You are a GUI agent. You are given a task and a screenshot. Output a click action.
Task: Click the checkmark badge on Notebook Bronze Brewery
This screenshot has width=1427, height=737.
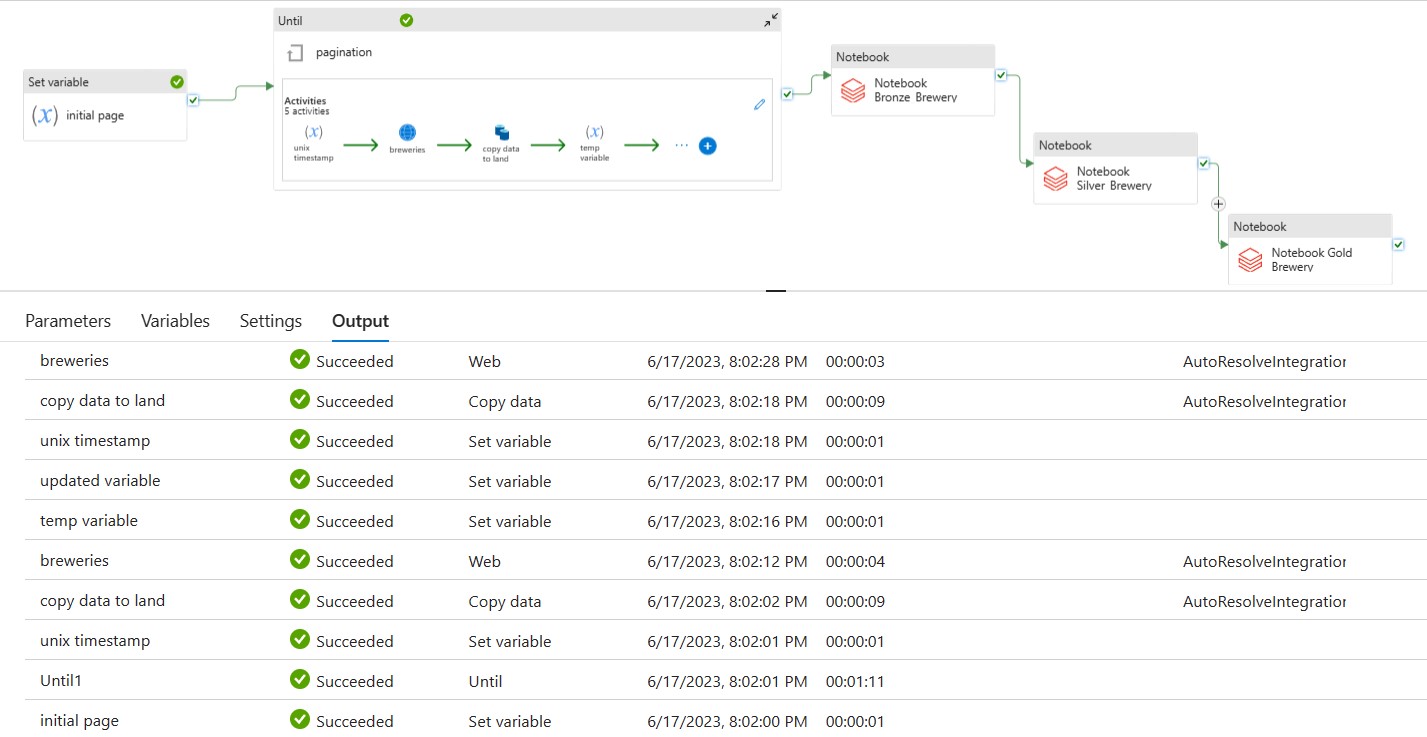[x=1000, y=74]
